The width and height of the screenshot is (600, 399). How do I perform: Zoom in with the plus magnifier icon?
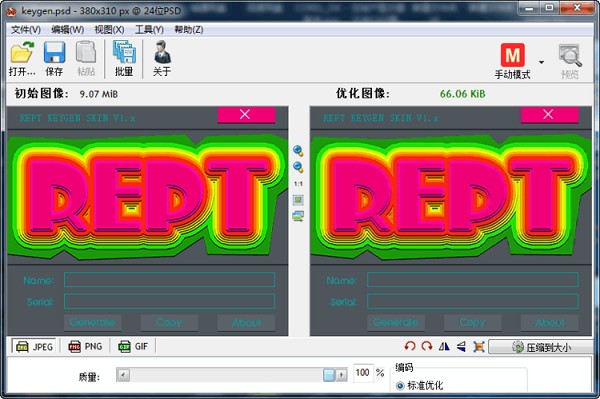point(298,150)
